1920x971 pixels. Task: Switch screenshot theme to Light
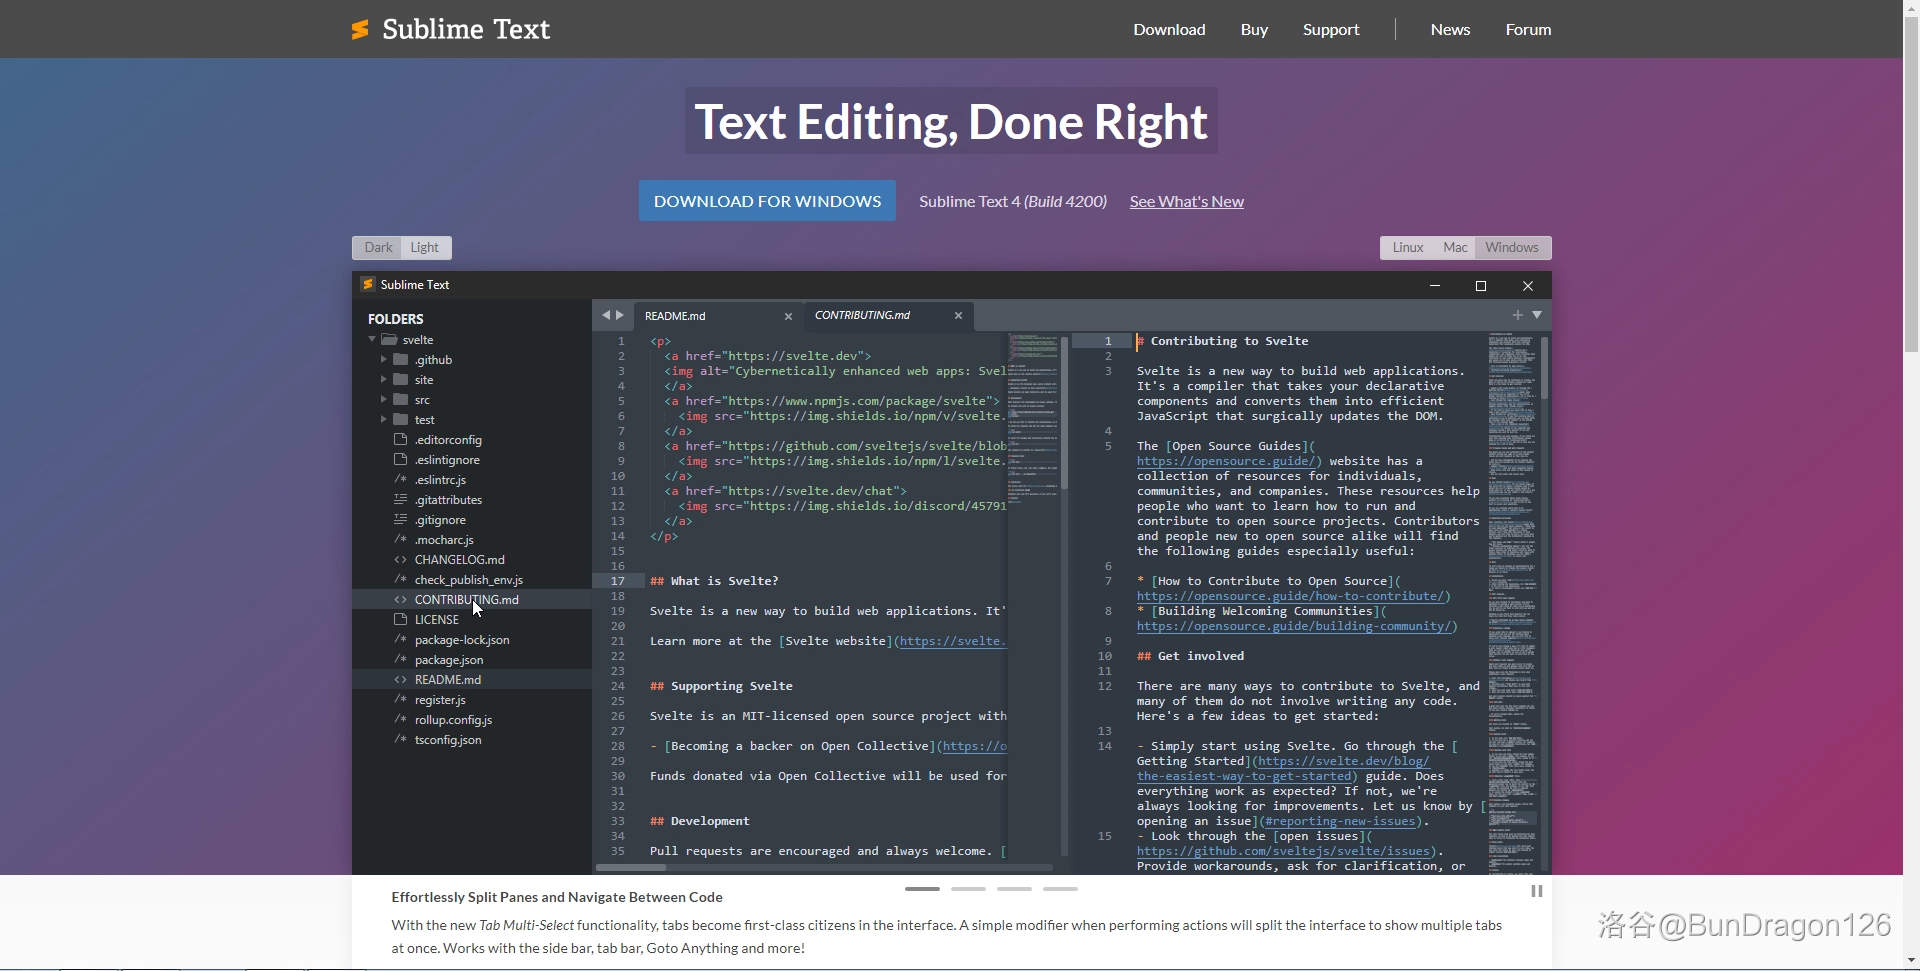[424, 248]
